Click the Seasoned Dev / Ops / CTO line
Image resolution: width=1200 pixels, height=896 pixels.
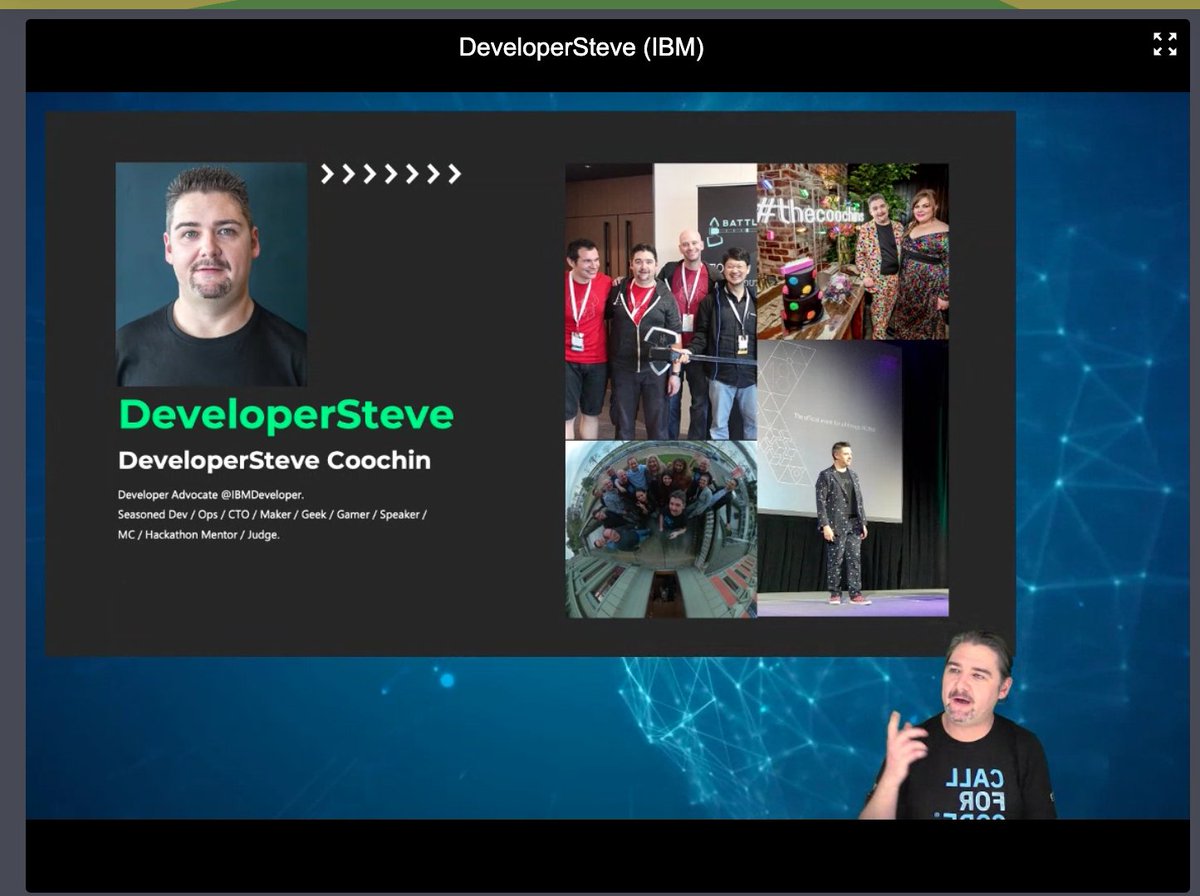[x=272, y=514]
